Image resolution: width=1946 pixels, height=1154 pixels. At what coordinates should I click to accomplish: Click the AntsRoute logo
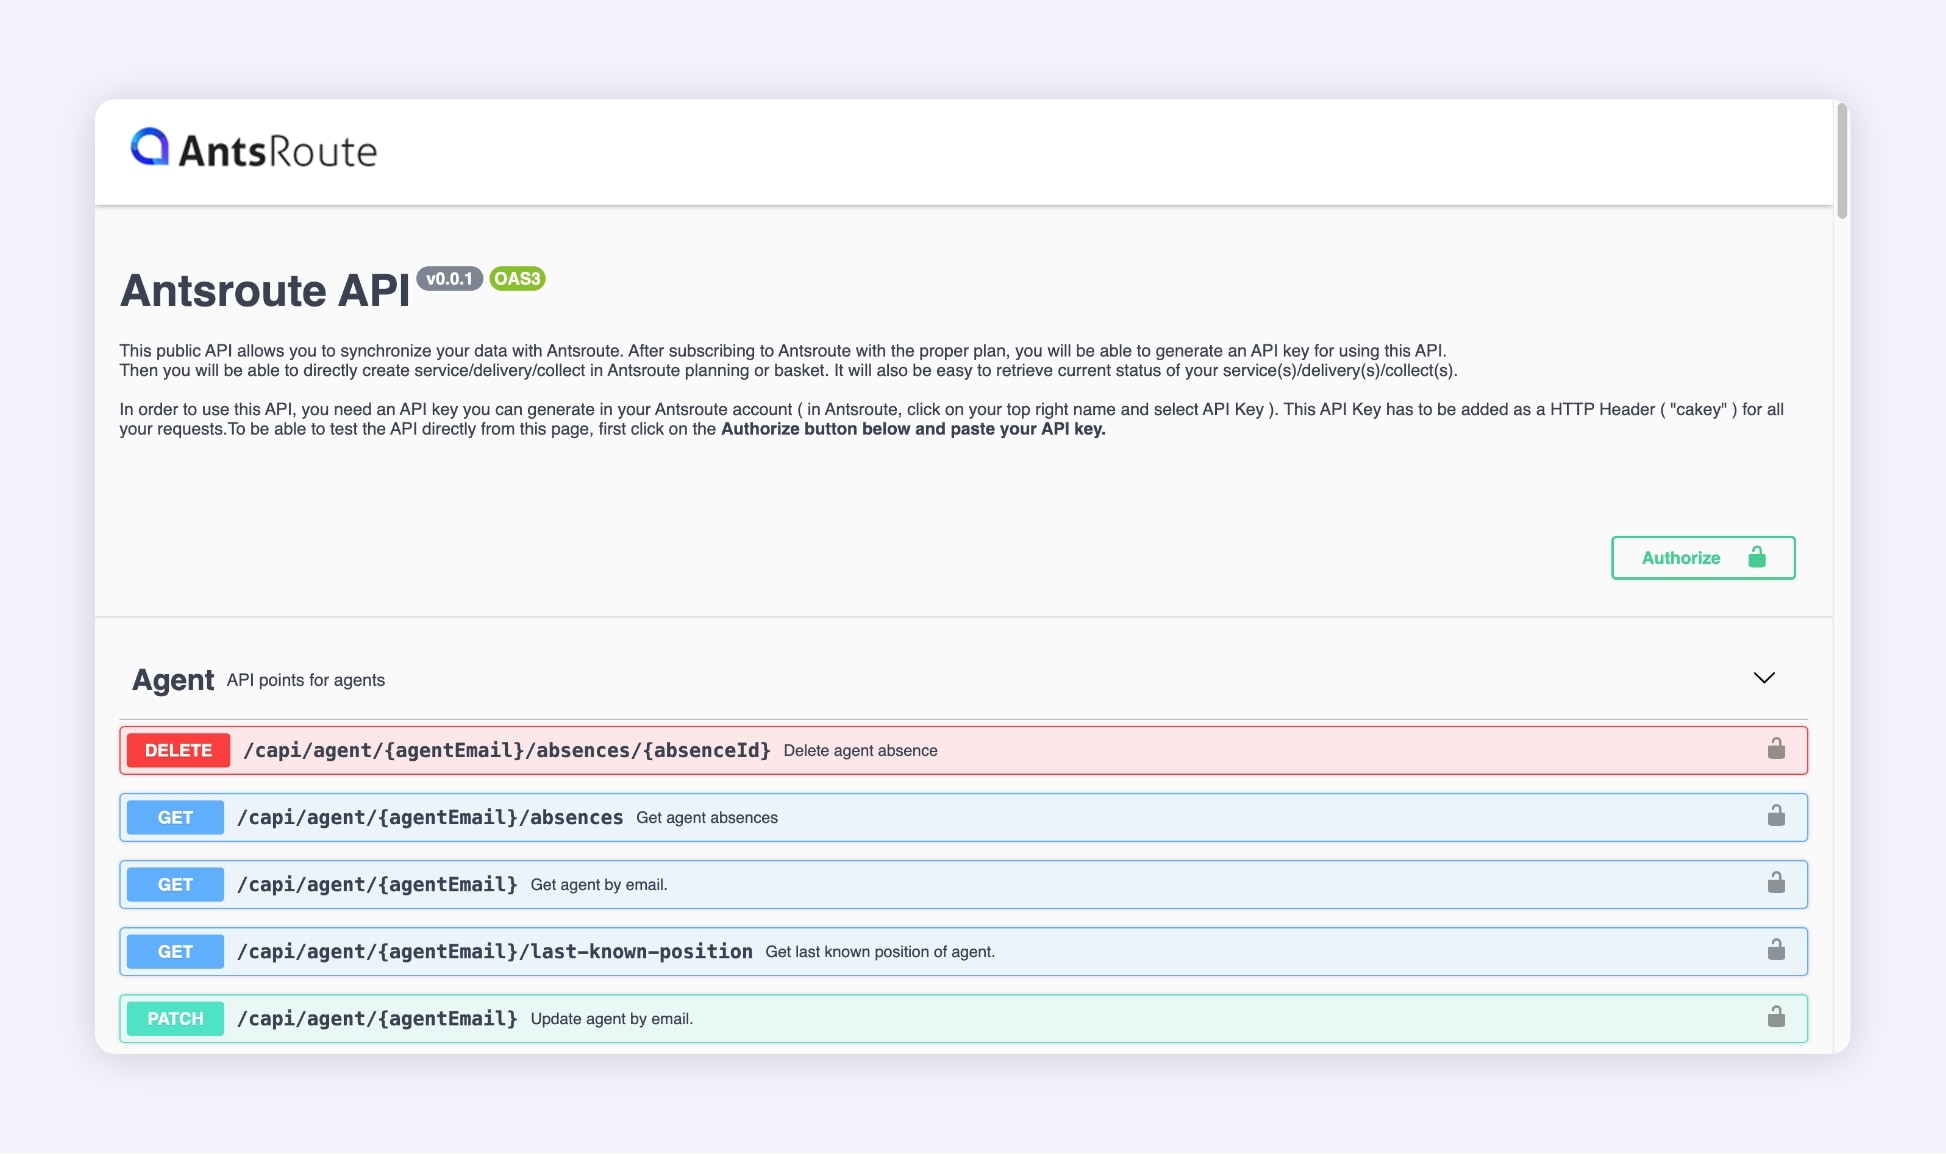(254, 150)
